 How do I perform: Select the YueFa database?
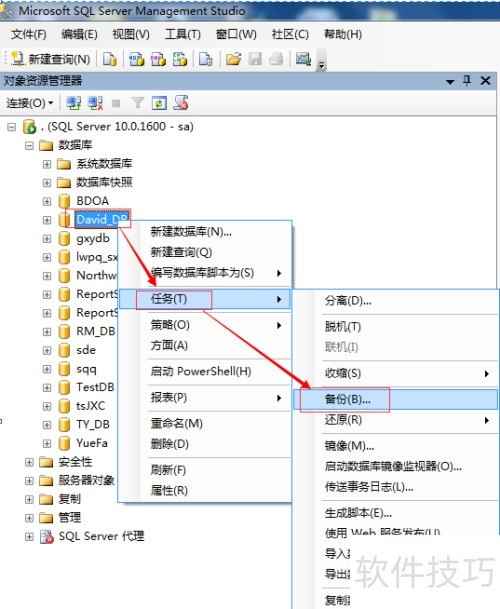click(92, 443)
